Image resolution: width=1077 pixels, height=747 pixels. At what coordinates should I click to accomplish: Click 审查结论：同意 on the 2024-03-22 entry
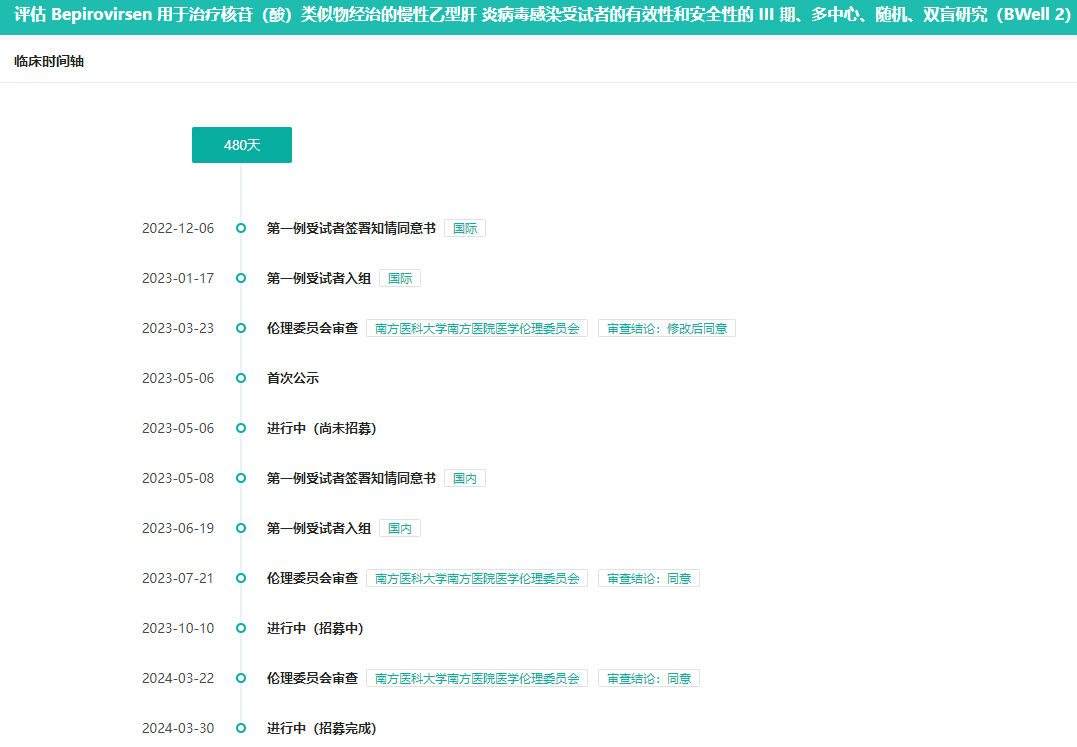649,678
